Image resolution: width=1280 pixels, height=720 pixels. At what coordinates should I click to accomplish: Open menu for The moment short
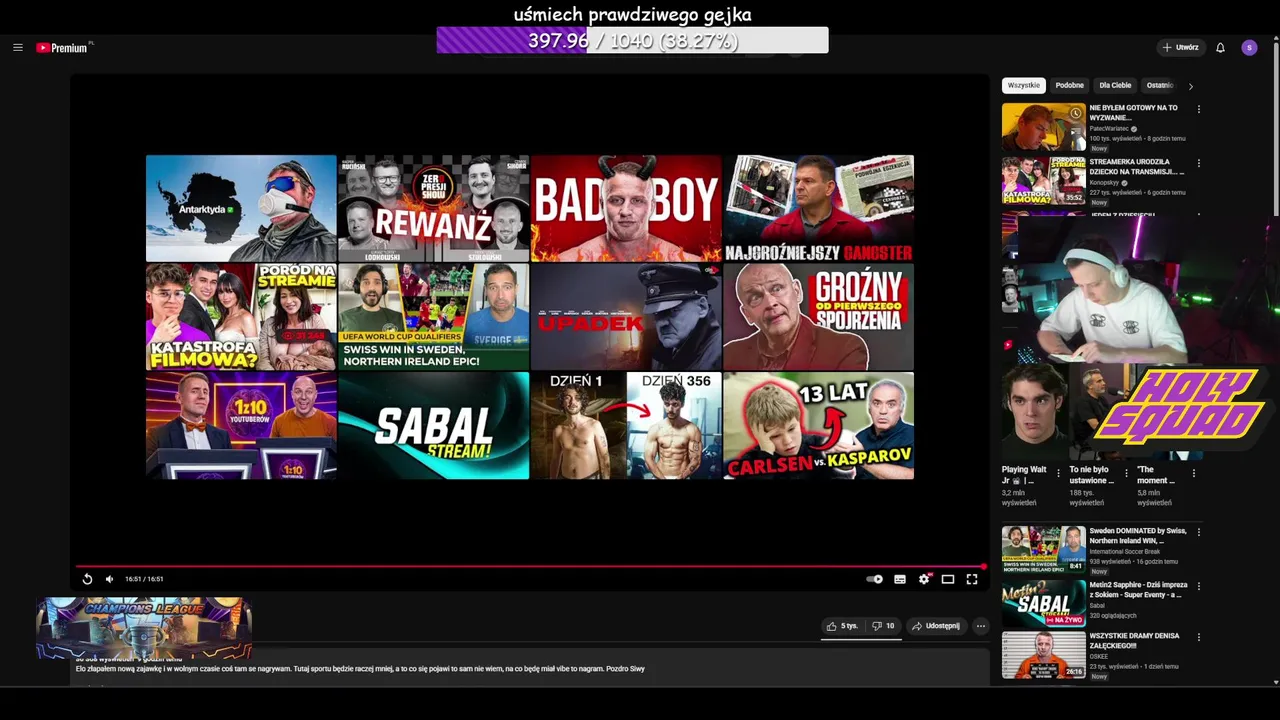click(1193, 472)
